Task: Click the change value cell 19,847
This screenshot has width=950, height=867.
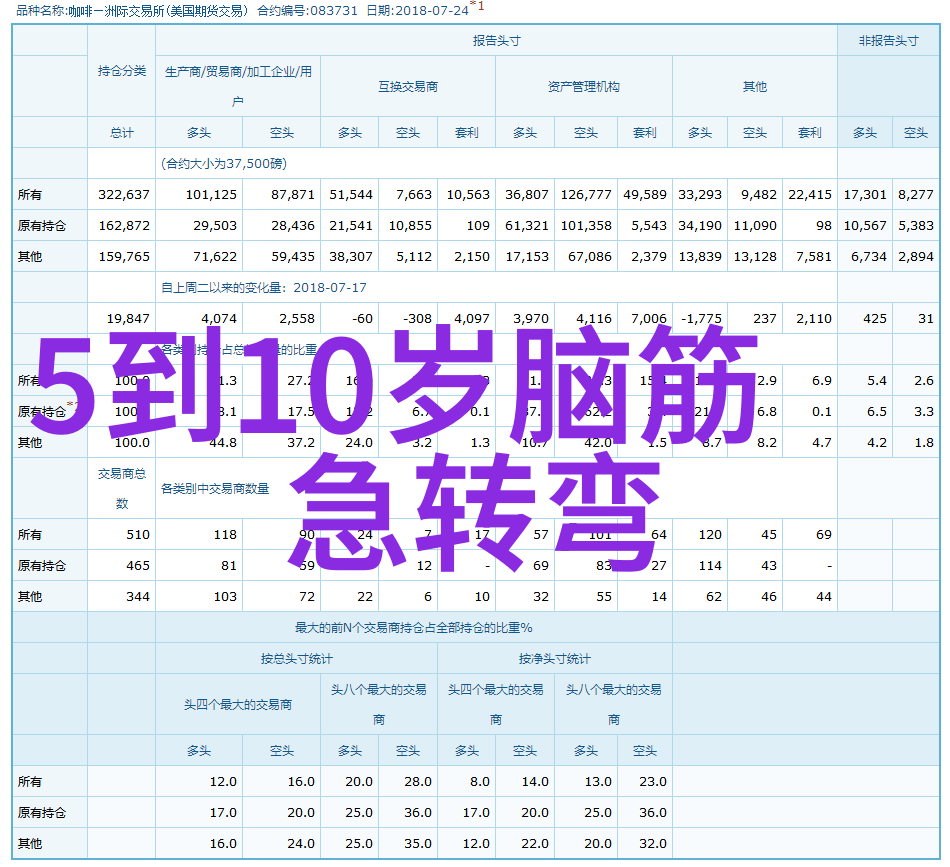Action: [x=128, y=319]
